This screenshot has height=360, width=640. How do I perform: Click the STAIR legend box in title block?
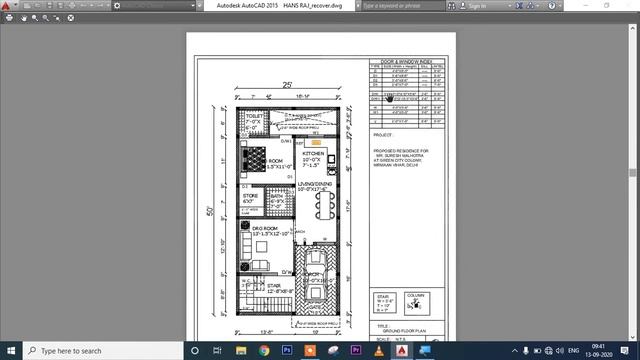coord(384,303)
